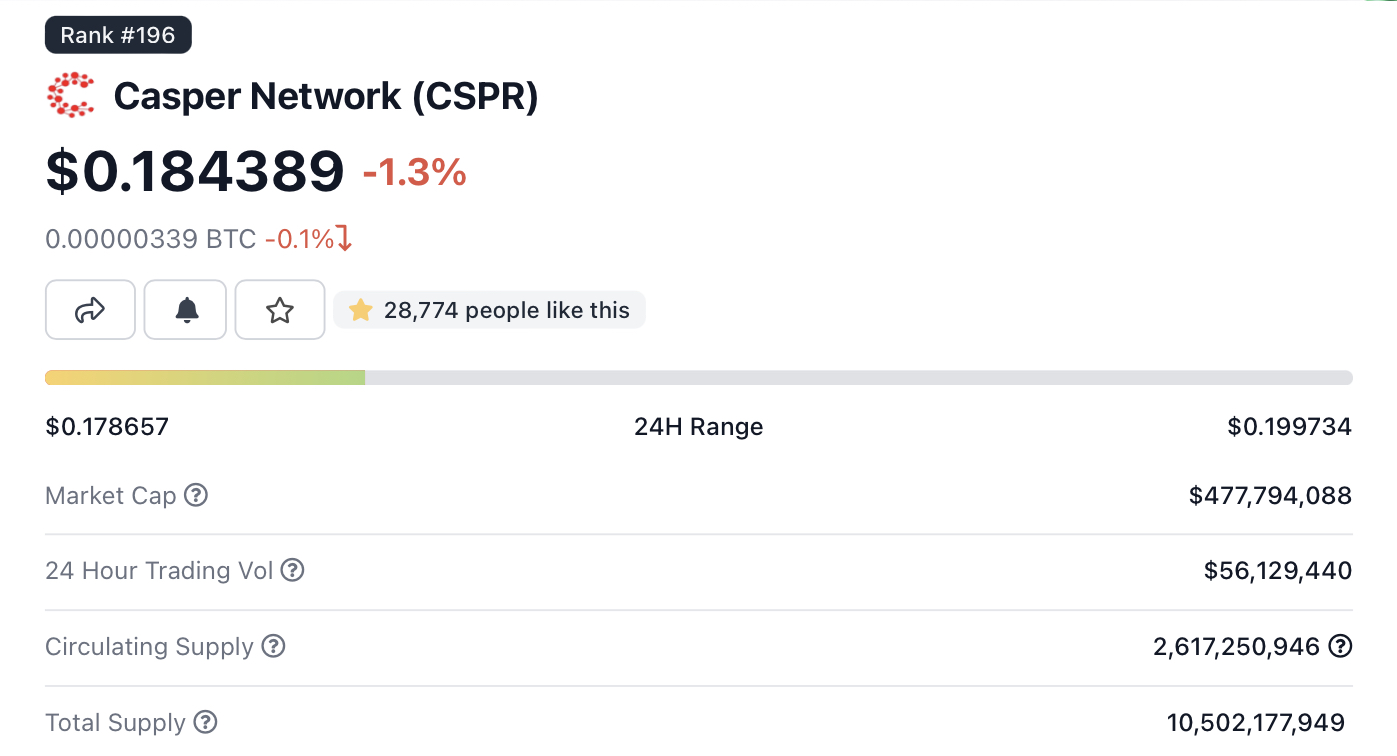The height and width of the screenshot is (756, 1397).
Task: Toggle the favorite star button
Action: [280, 310]
